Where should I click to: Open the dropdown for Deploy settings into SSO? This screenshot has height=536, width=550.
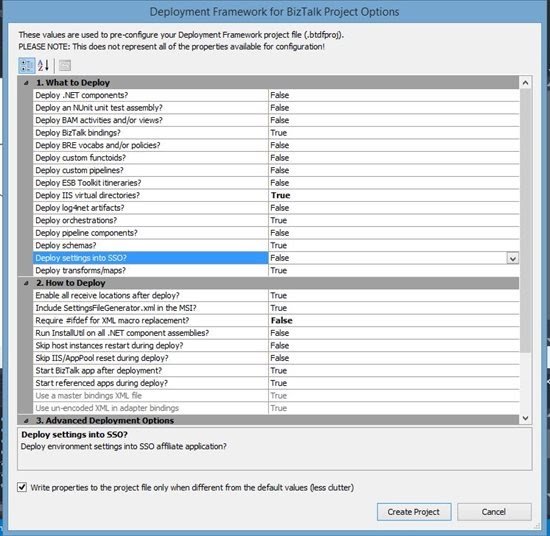coord(512,259)
